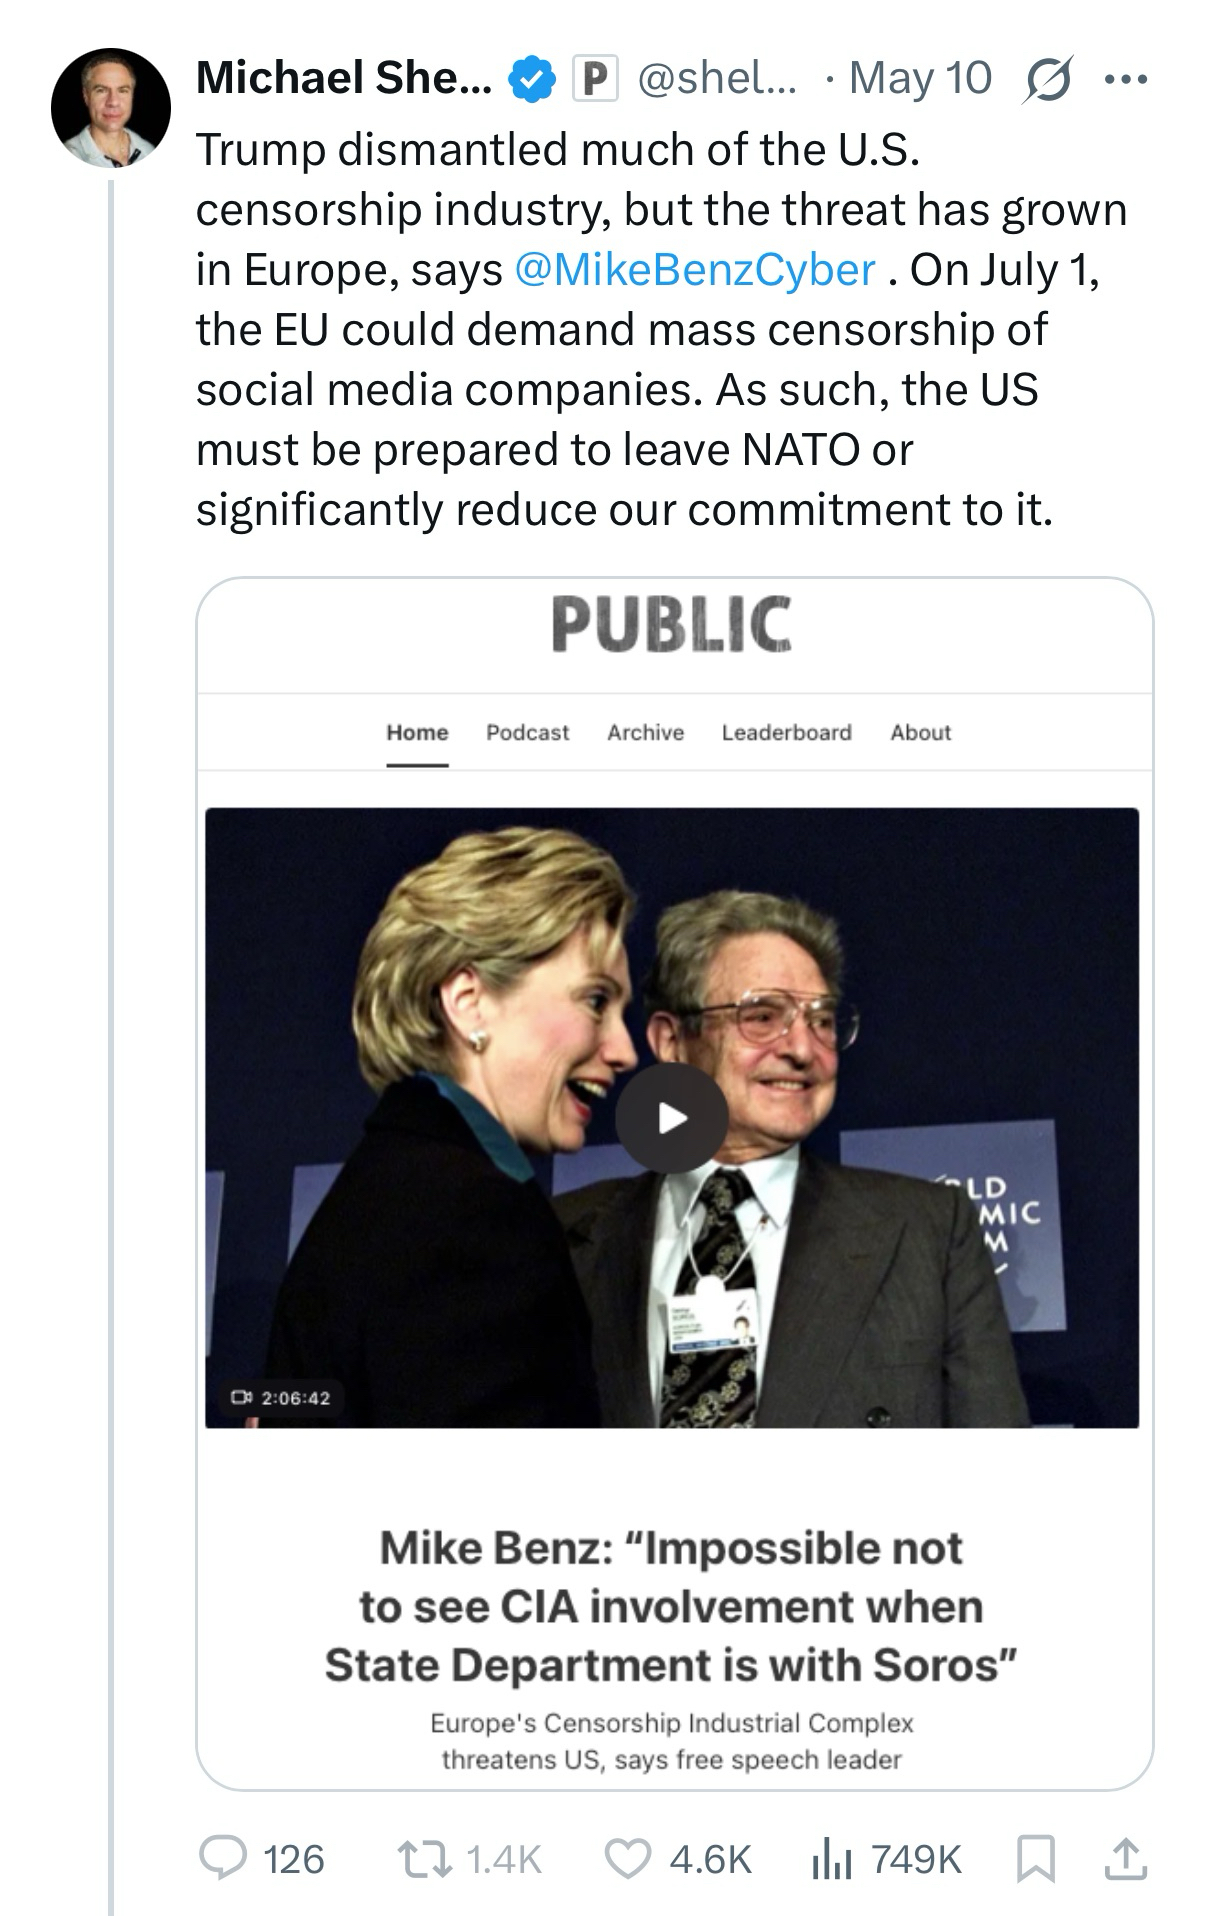Open the share post icon

click(x=1126, y=1858)
